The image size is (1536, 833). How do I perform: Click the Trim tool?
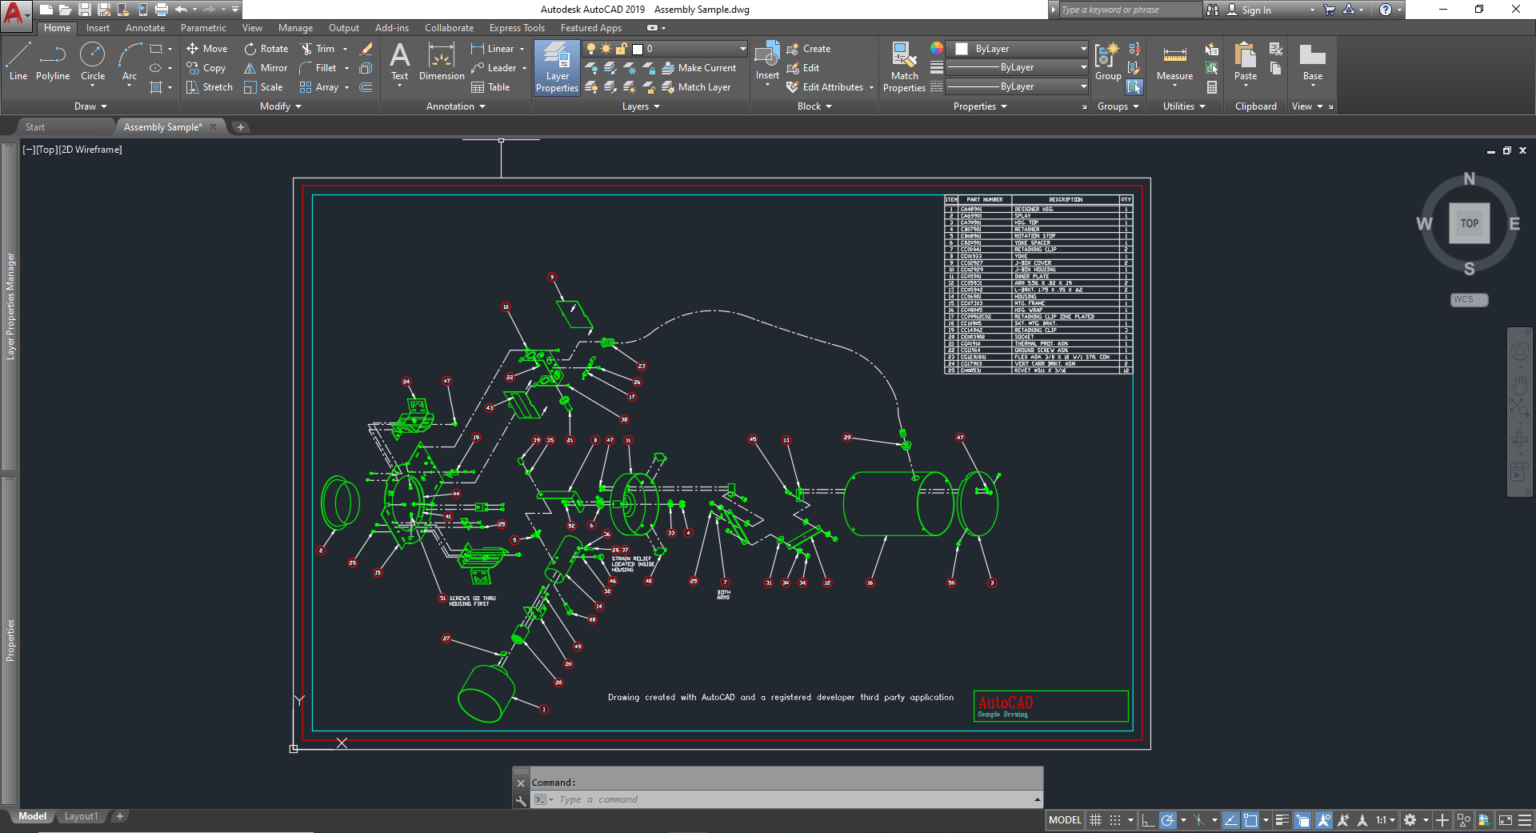tap(317, 48)
